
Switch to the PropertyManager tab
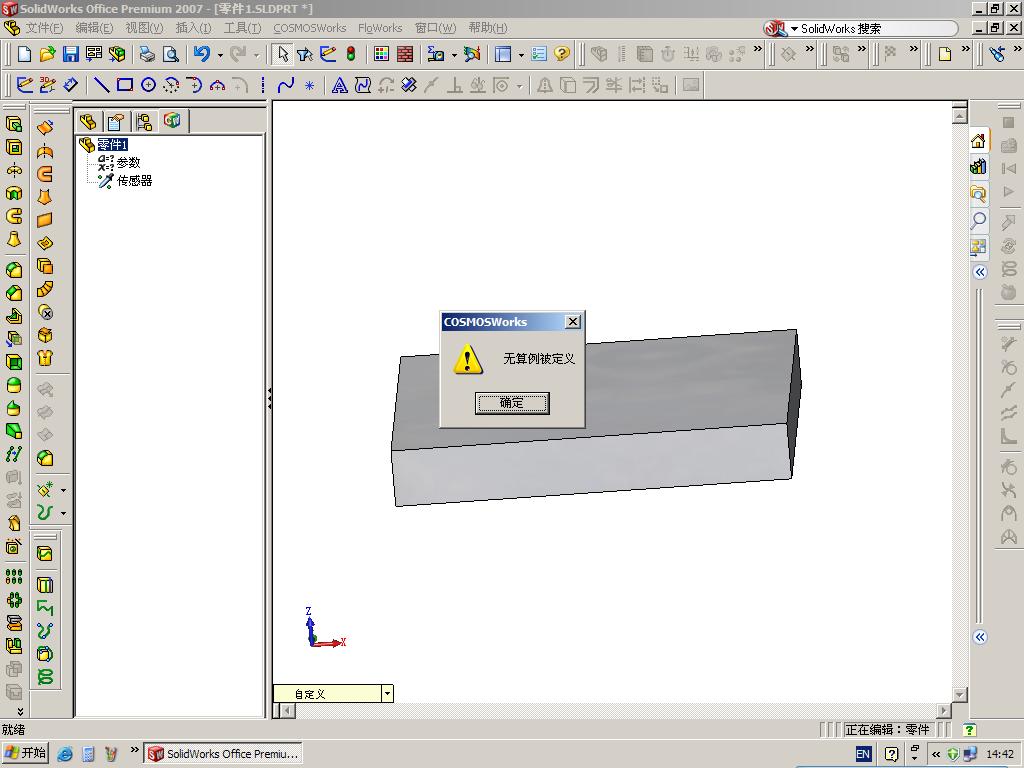click(116, 121)
